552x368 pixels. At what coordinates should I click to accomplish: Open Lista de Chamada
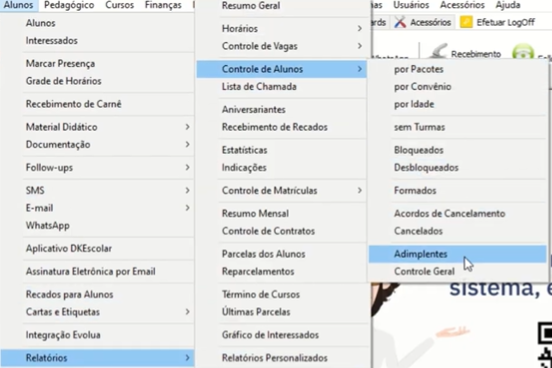pos(259,87)
